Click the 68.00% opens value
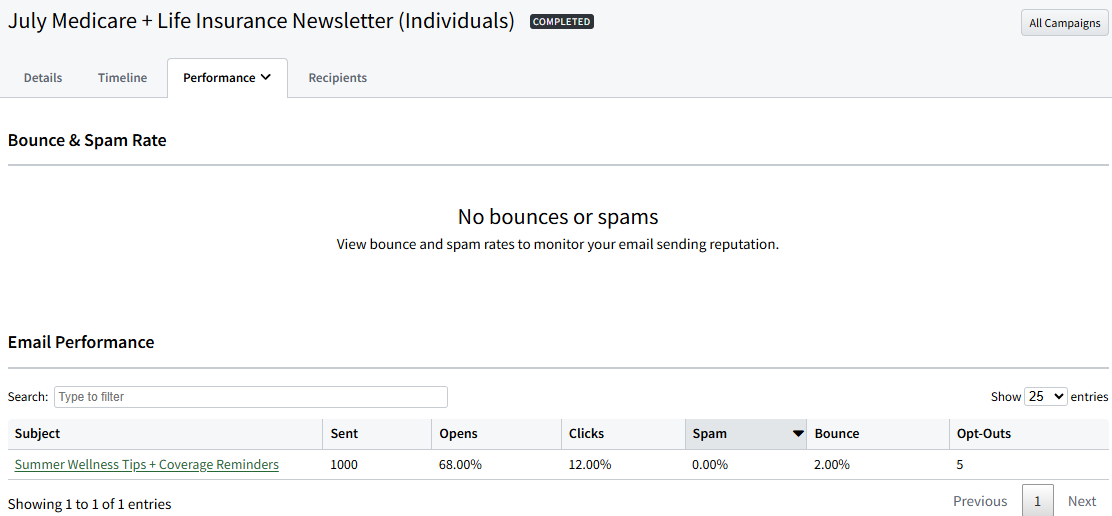1112x516 pixels. click(x=461, y=465)
